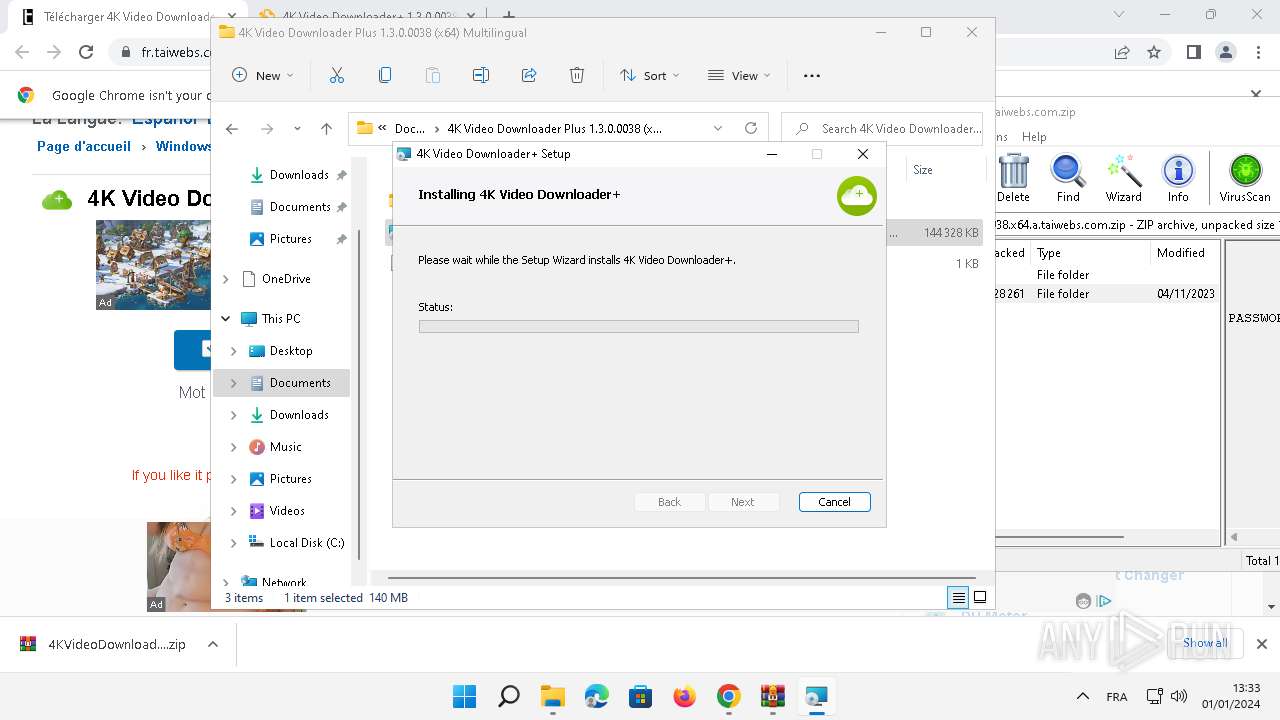Open taskbar Search

tap(508, 696)
